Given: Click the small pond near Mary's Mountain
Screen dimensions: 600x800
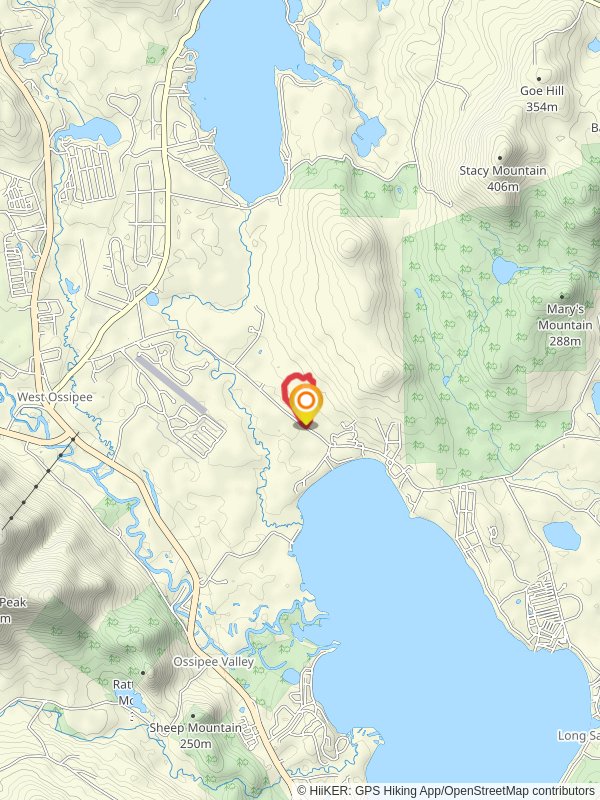Looking at the screenshot, I should pos(504,270).
